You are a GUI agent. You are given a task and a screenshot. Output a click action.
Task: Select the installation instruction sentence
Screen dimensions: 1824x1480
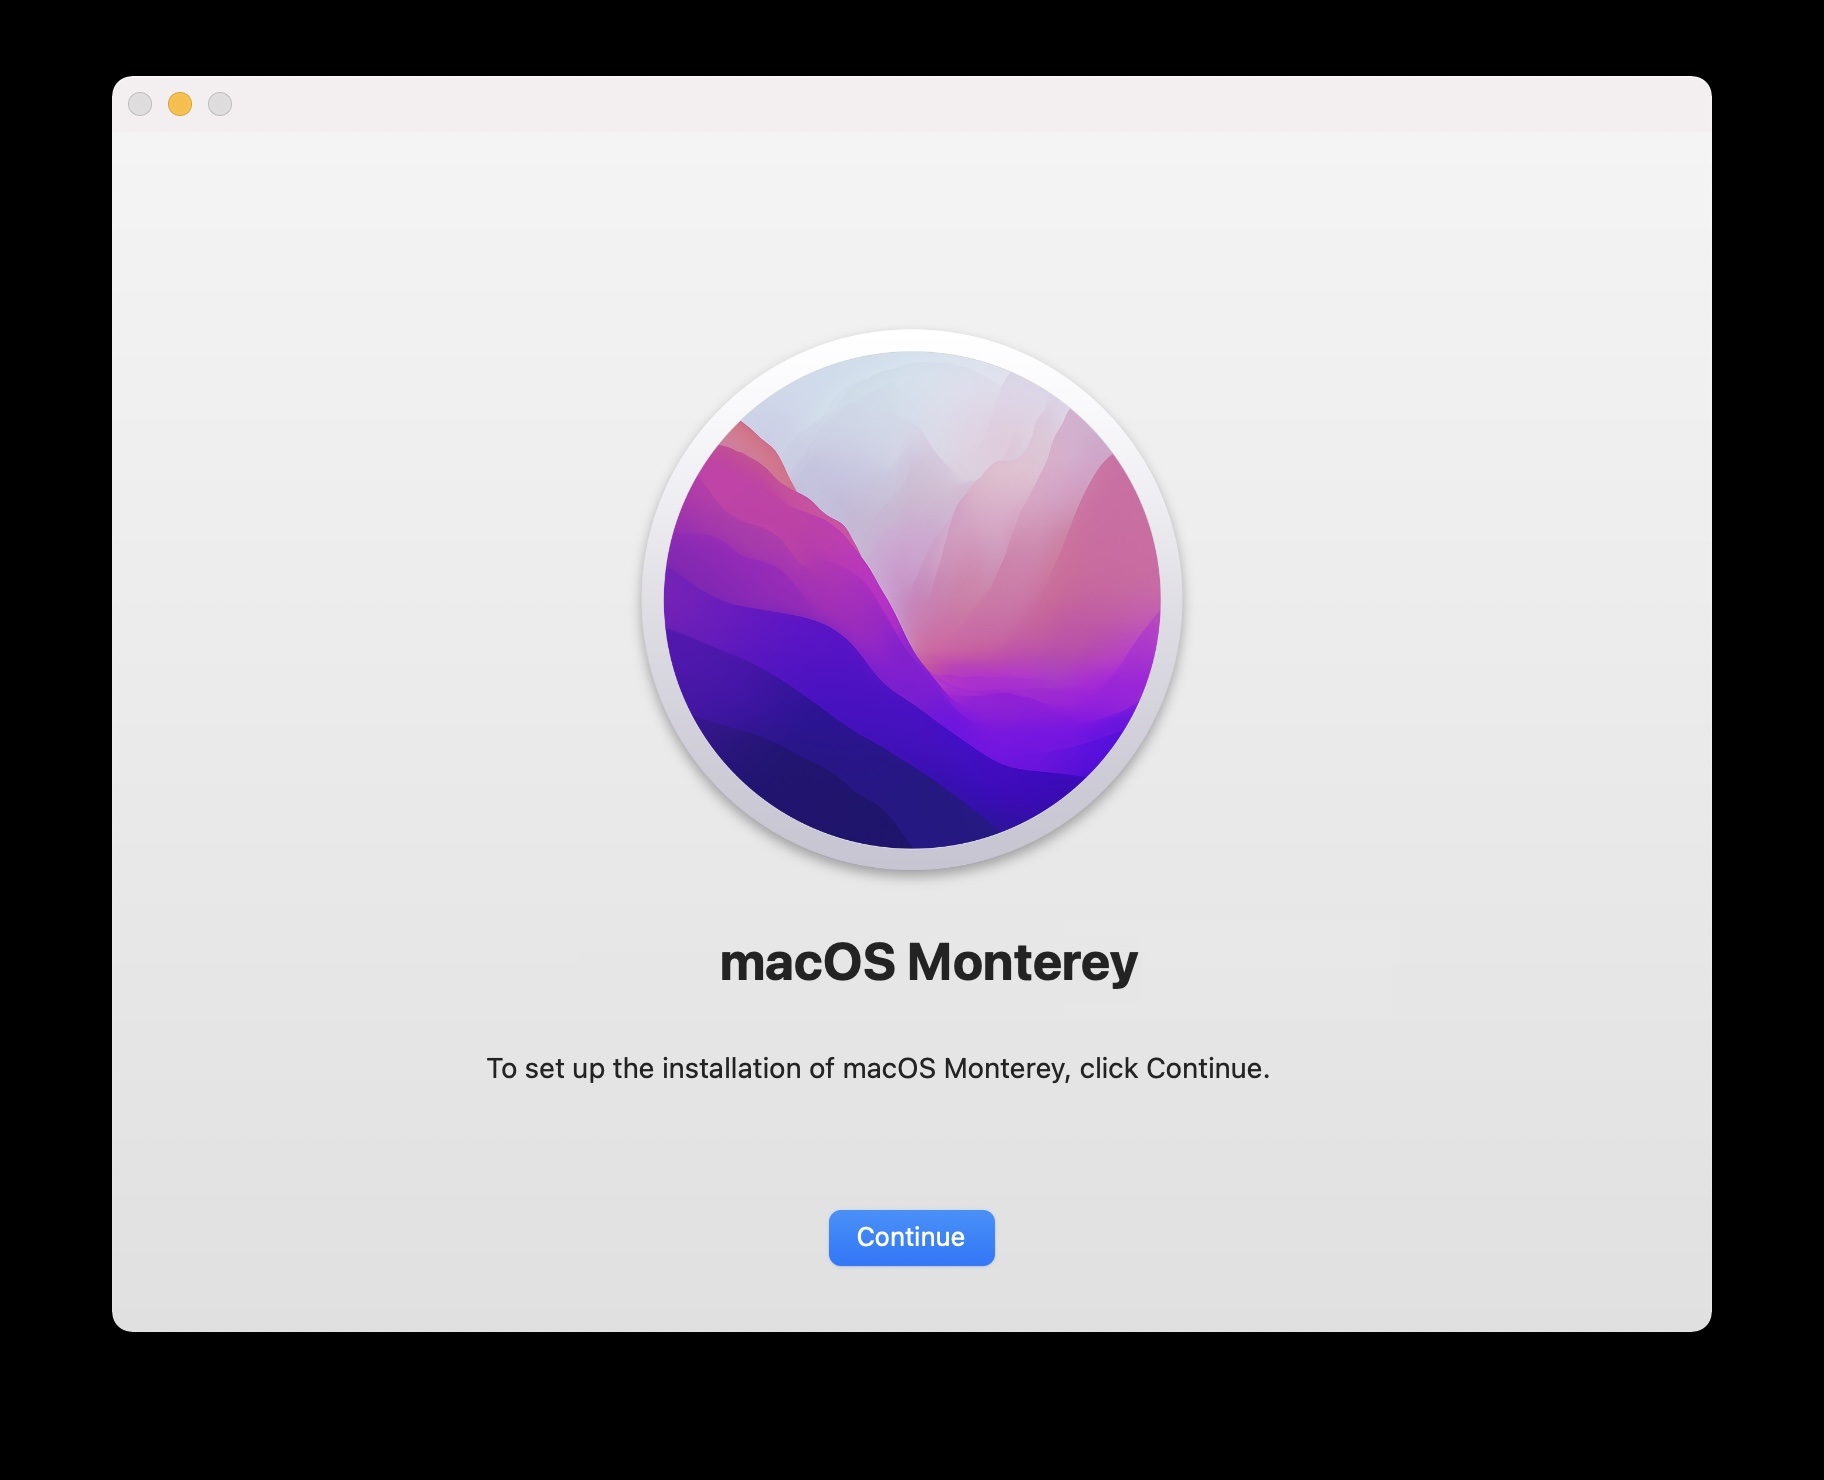(x=876, y=1068)
